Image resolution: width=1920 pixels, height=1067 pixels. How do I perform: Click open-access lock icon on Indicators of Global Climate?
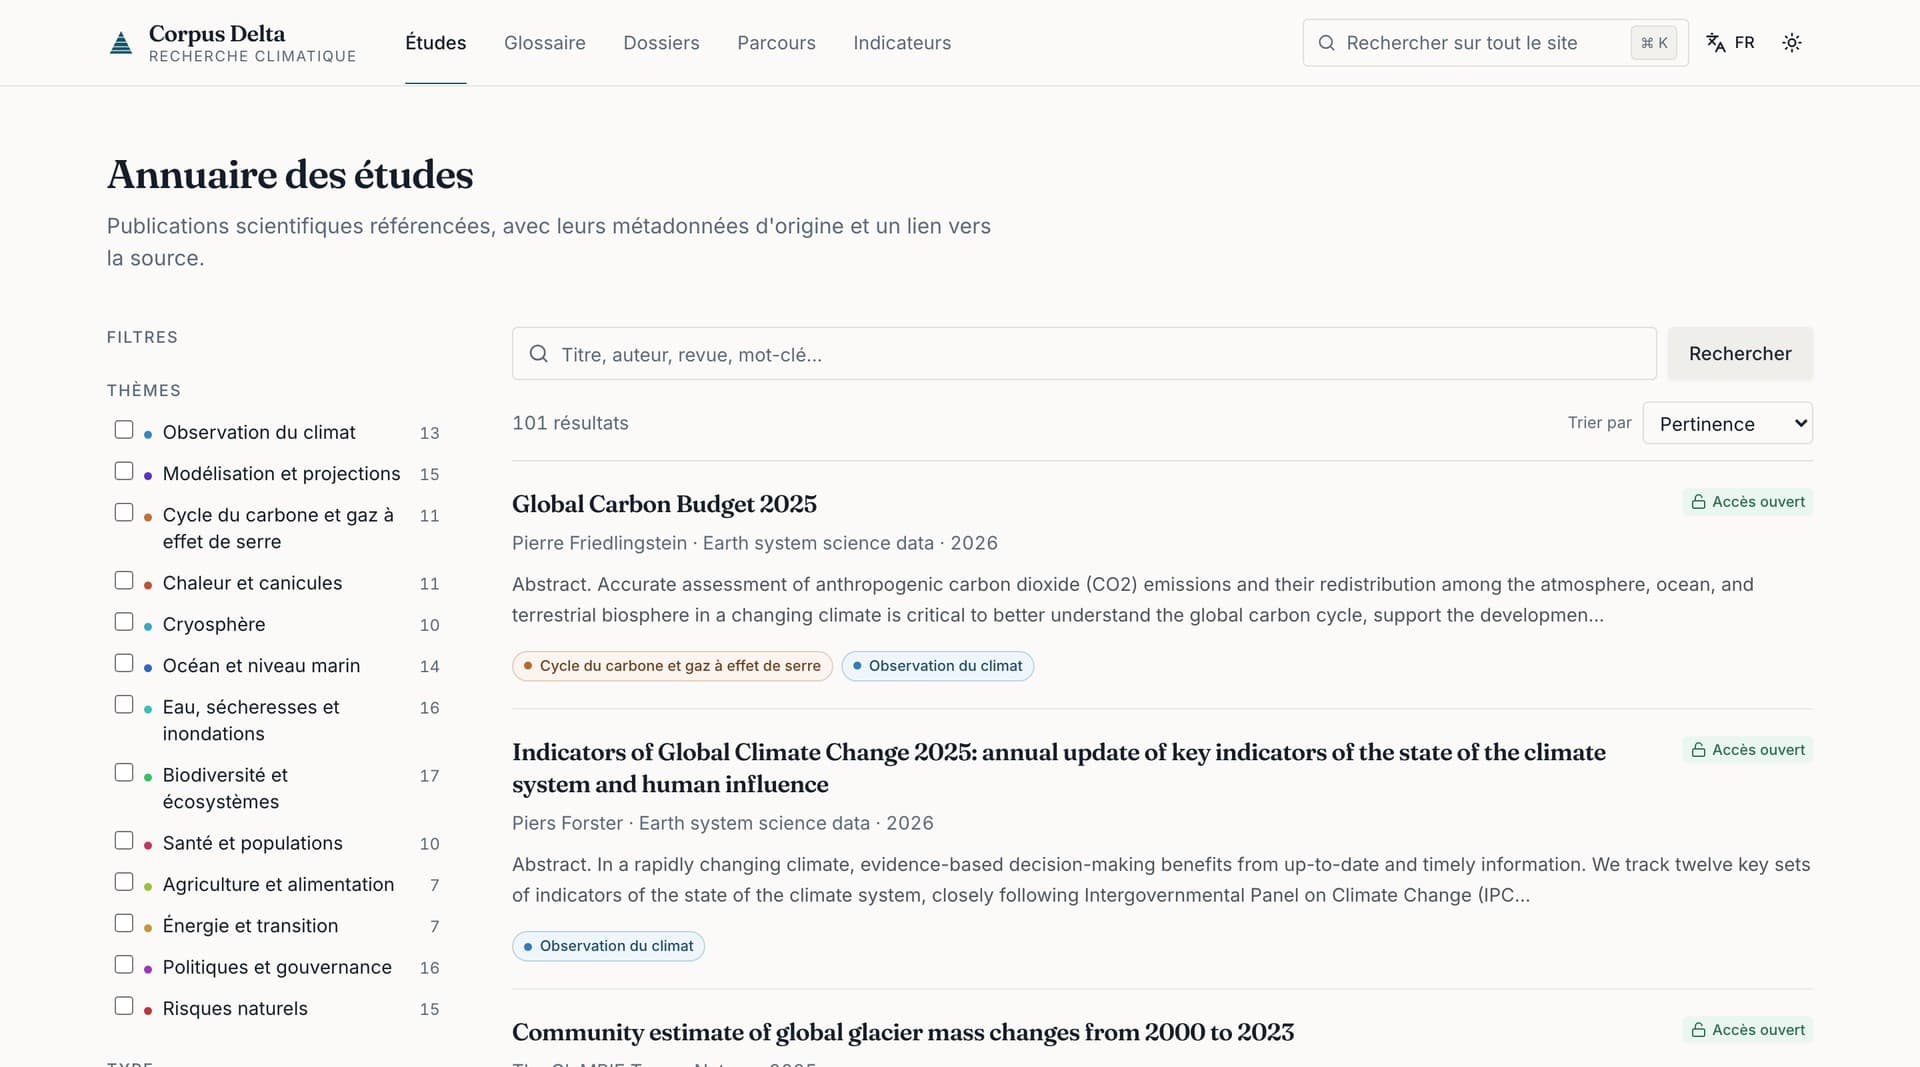pyautogui.click(x=1698, y=750)
